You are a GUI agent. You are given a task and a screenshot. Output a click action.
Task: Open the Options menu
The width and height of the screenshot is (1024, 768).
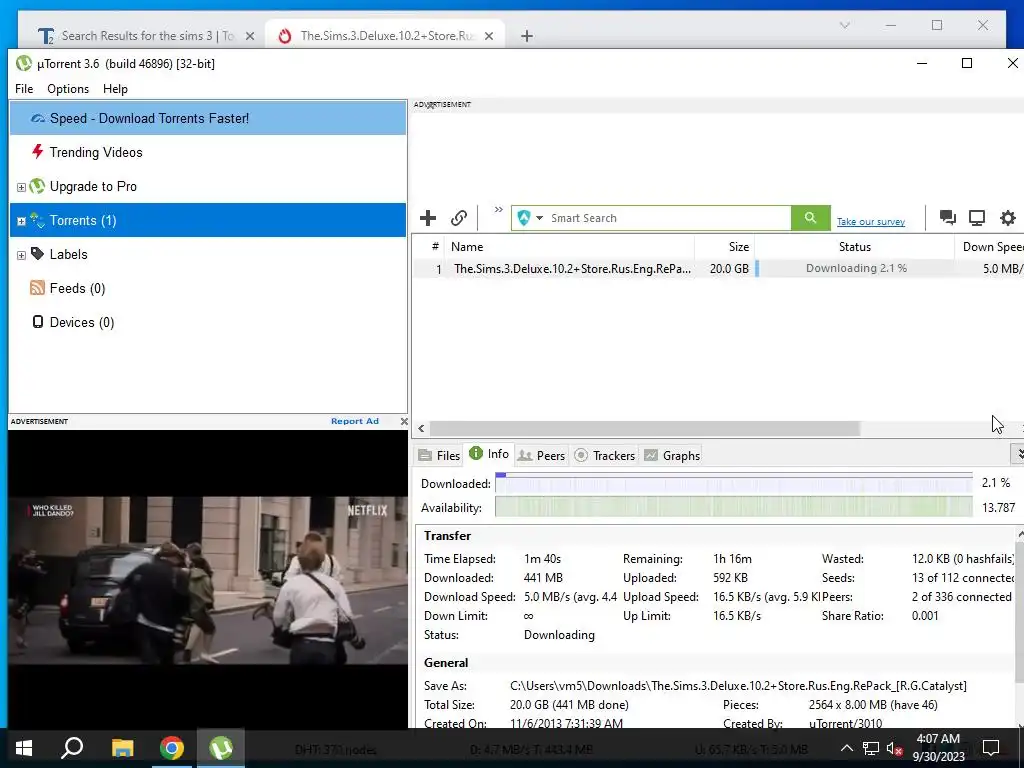point(68,89)
